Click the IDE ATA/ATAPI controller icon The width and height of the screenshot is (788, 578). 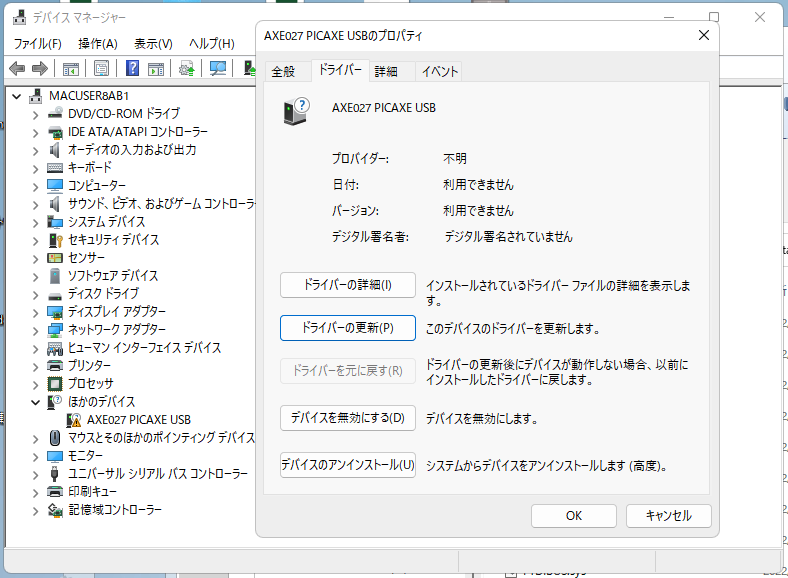click(55, 132)
